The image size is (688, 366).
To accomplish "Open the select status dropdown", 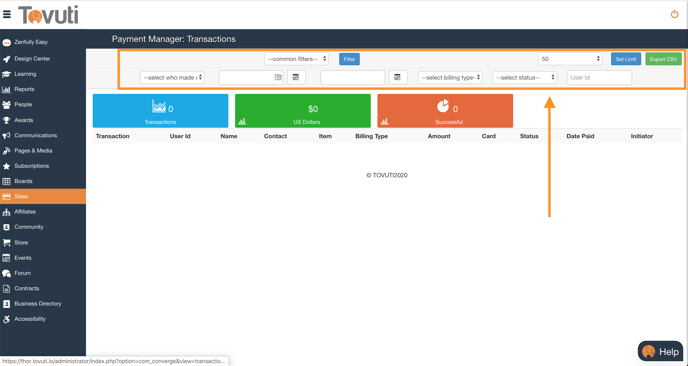I will click(x=525, y=77).
